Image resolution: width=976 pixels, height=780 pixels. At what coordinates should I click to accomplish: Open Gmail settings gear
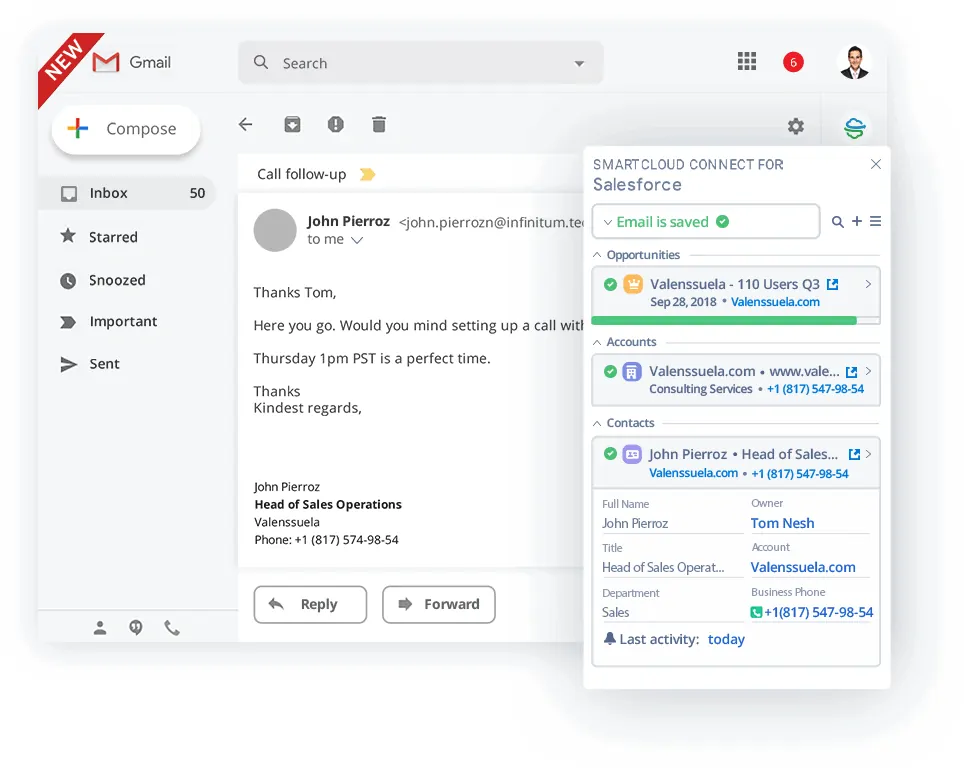pyautogui.click(x=795, y=126)
